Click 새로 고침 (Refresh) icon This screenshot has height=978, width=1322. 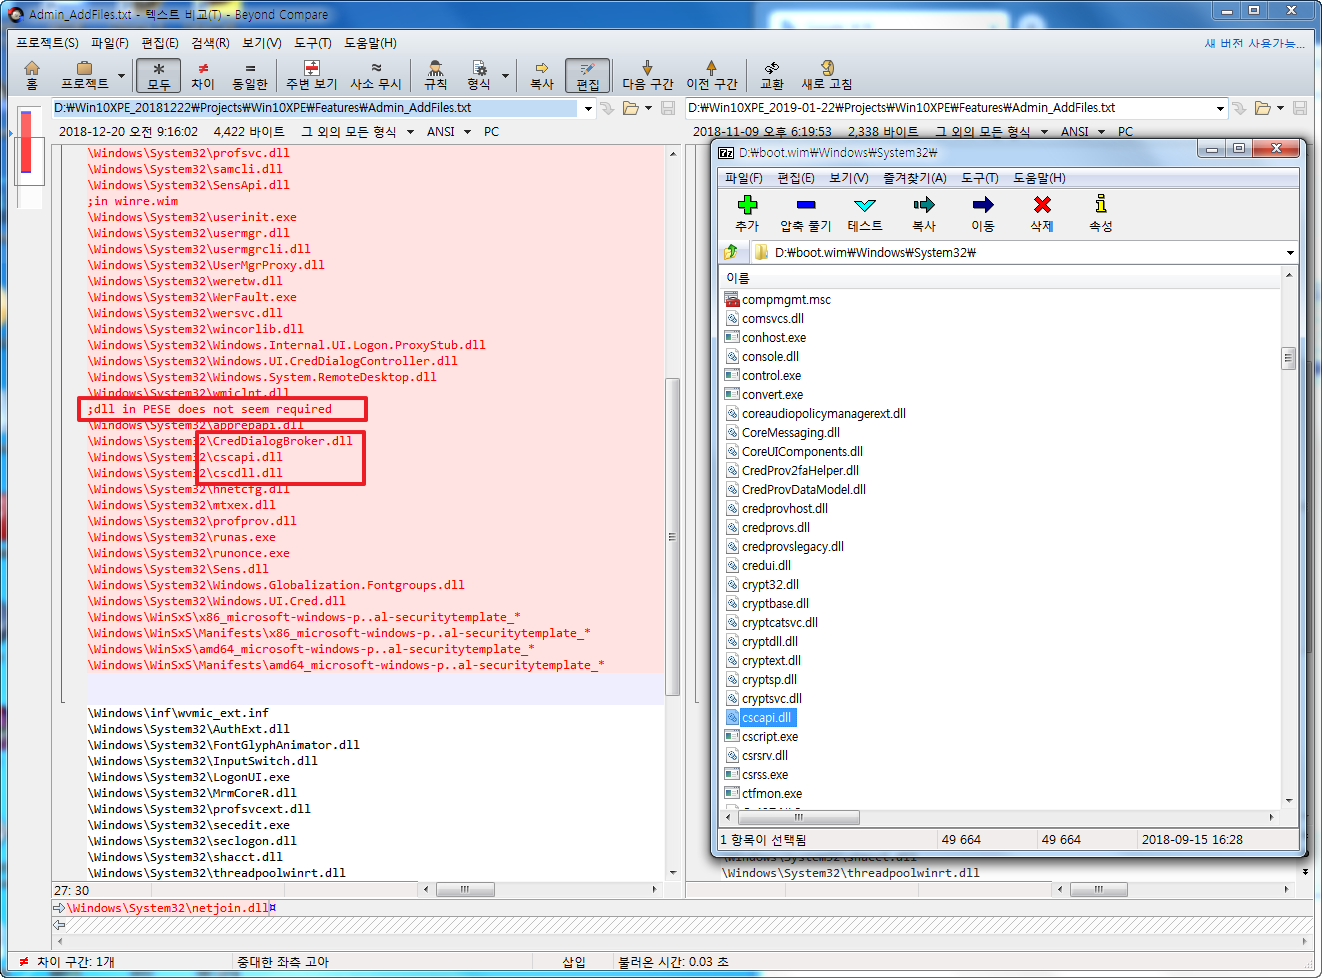point(827,75)
